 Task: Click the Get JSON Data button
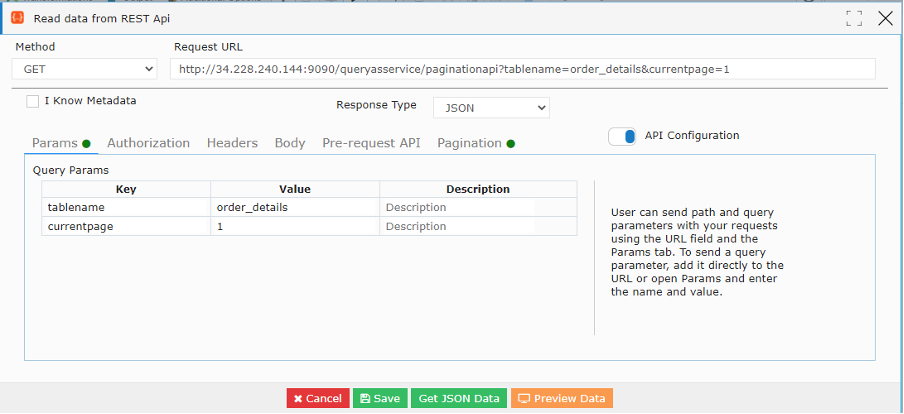click(x=459, y=398)
